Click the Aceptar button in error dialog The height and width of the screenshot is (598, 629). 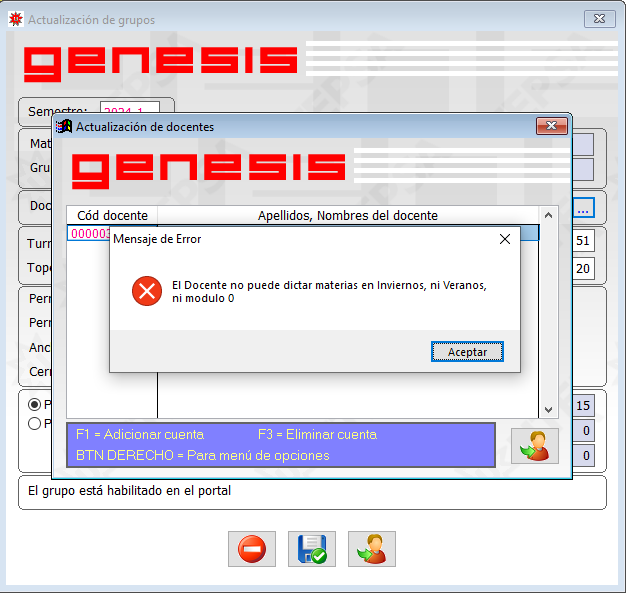click(x=467, y=352)
